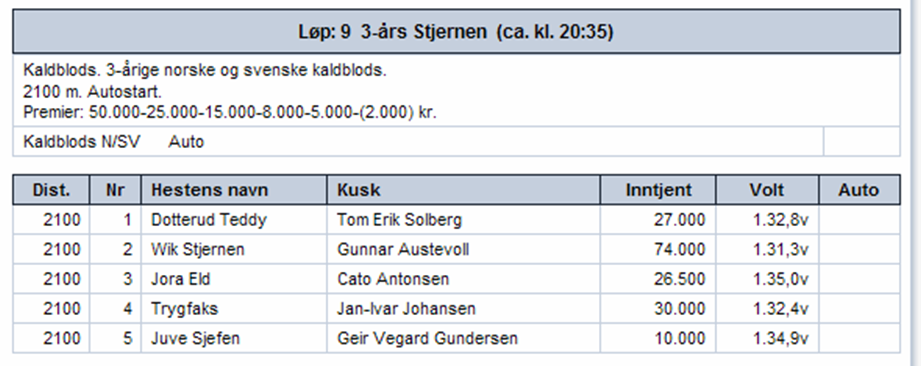Select horse name Wik Stjernen
Viewport: 921px width, 366px height.
coord(197,250)
